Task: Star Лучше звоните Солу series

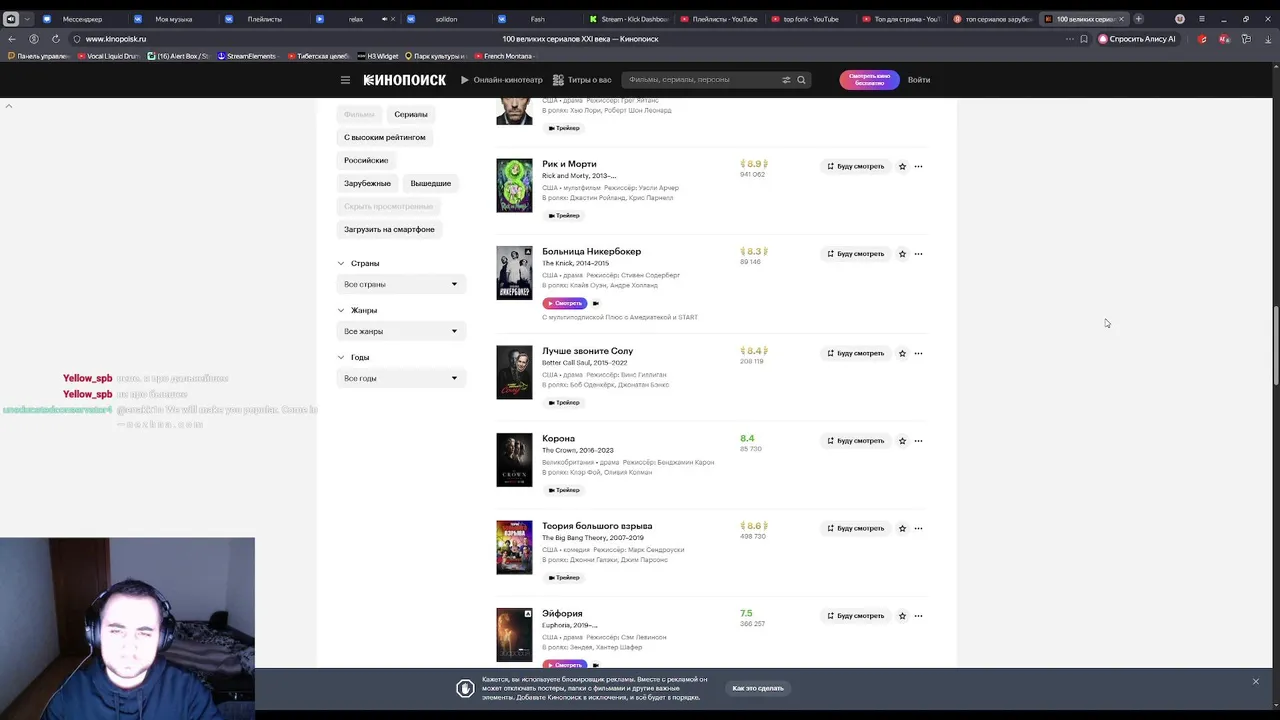Action: (902, 353)
